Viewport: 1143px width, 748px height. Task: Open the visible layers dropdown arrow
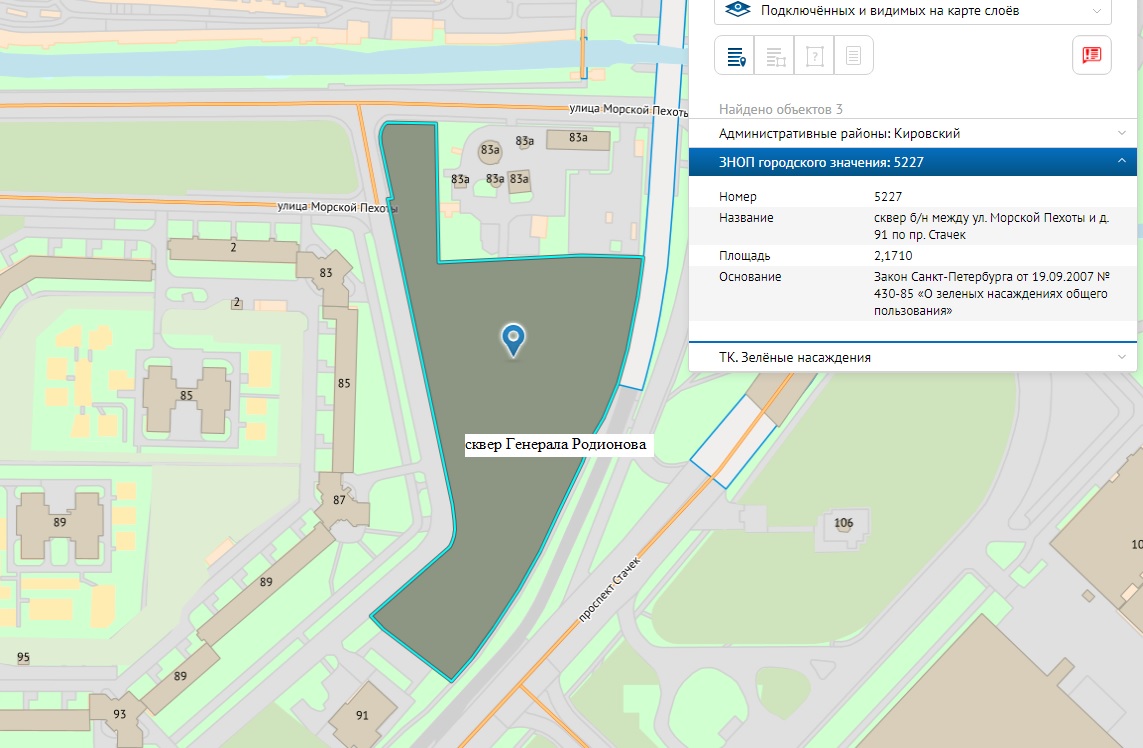(x=1096, y=10)
